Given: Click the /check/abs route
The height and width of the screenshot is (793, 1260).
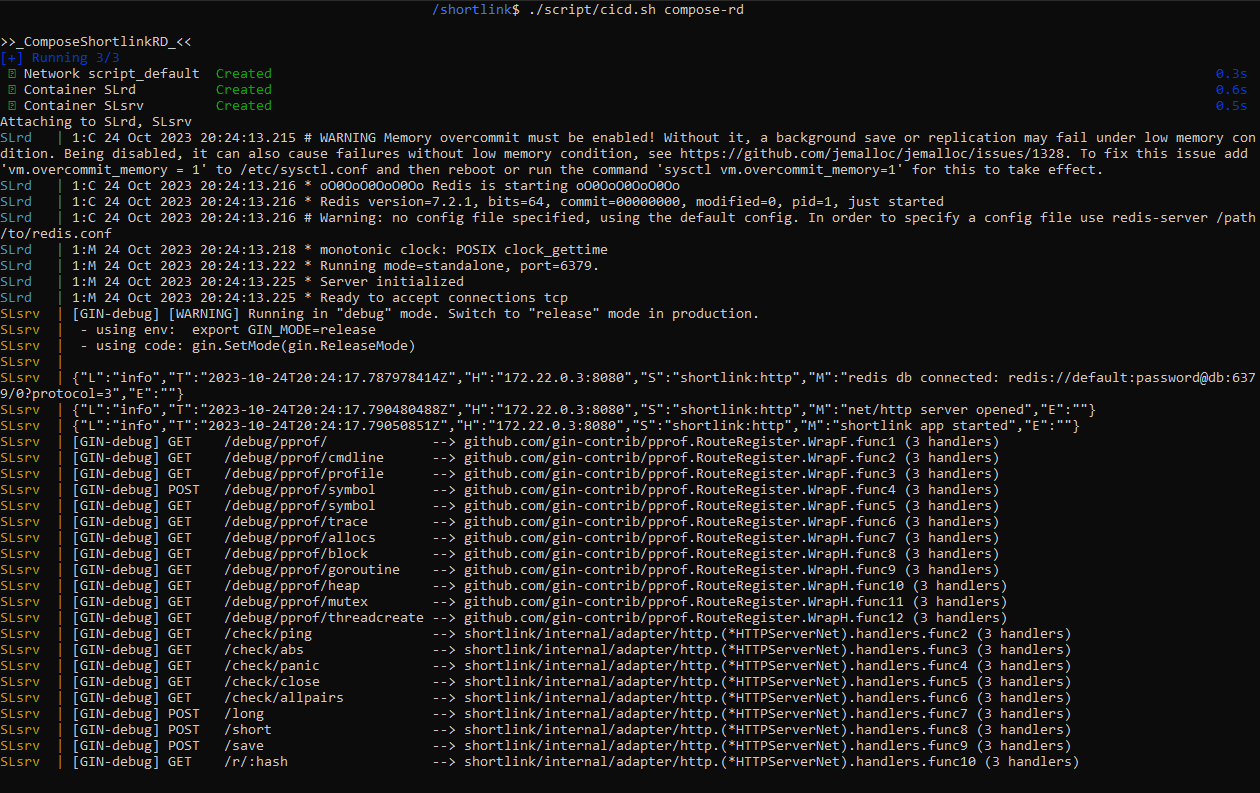Looking at the screenshot, I should (x=264, y=650).
